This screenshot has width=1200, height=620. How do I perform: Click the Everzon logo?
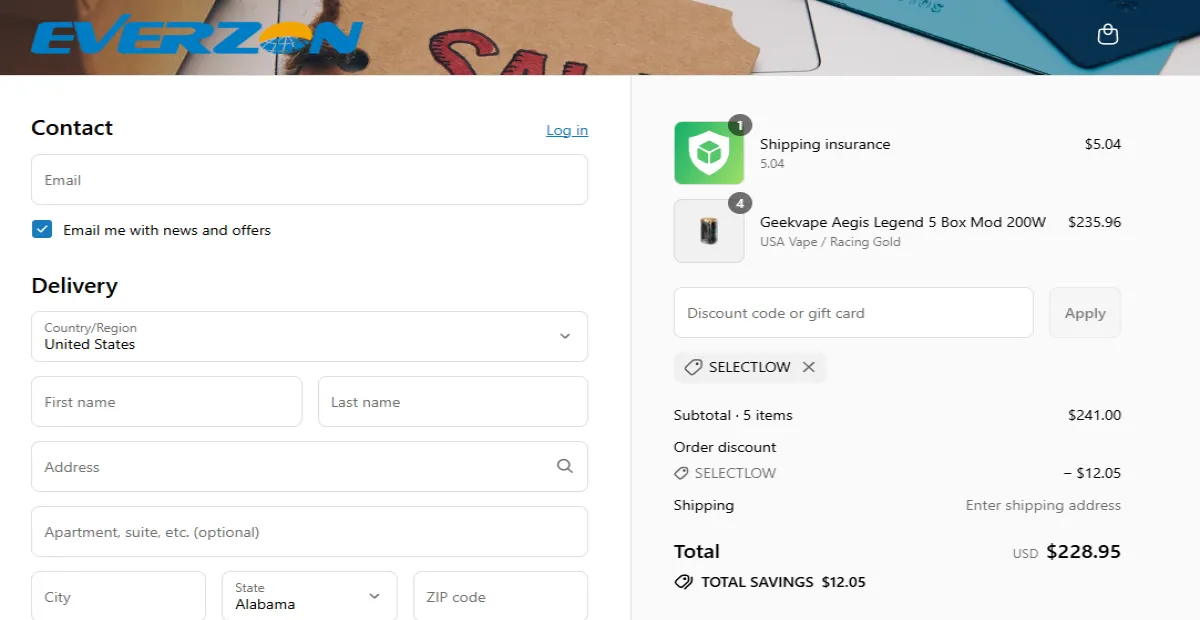[x=193, y=37]
